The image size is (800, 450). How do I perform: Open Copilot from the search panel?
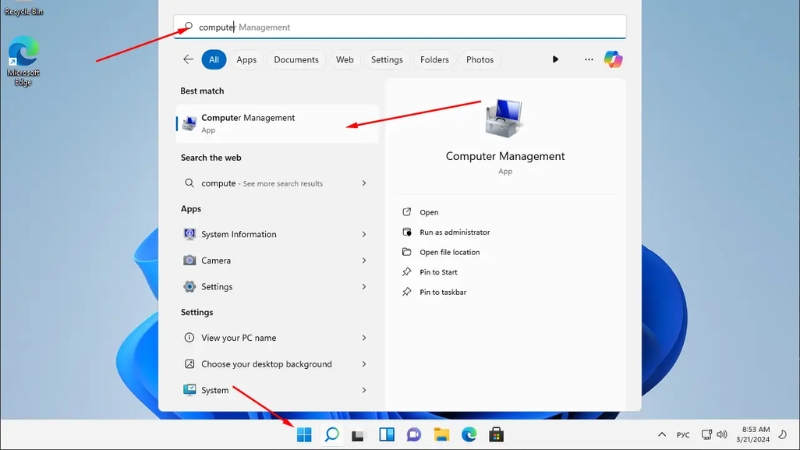click(613, 59)
